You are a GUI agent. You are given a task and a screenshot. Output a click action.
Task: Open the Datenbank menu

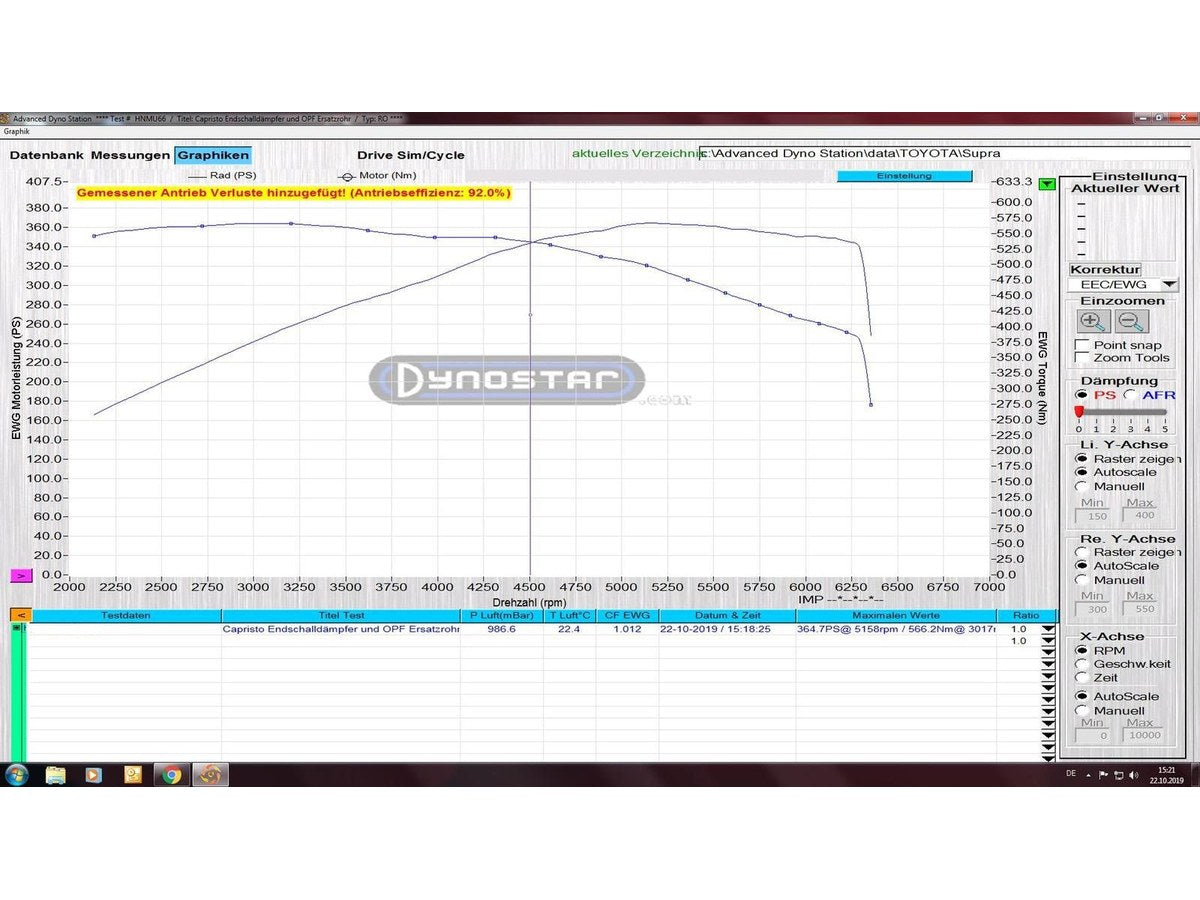46,155
